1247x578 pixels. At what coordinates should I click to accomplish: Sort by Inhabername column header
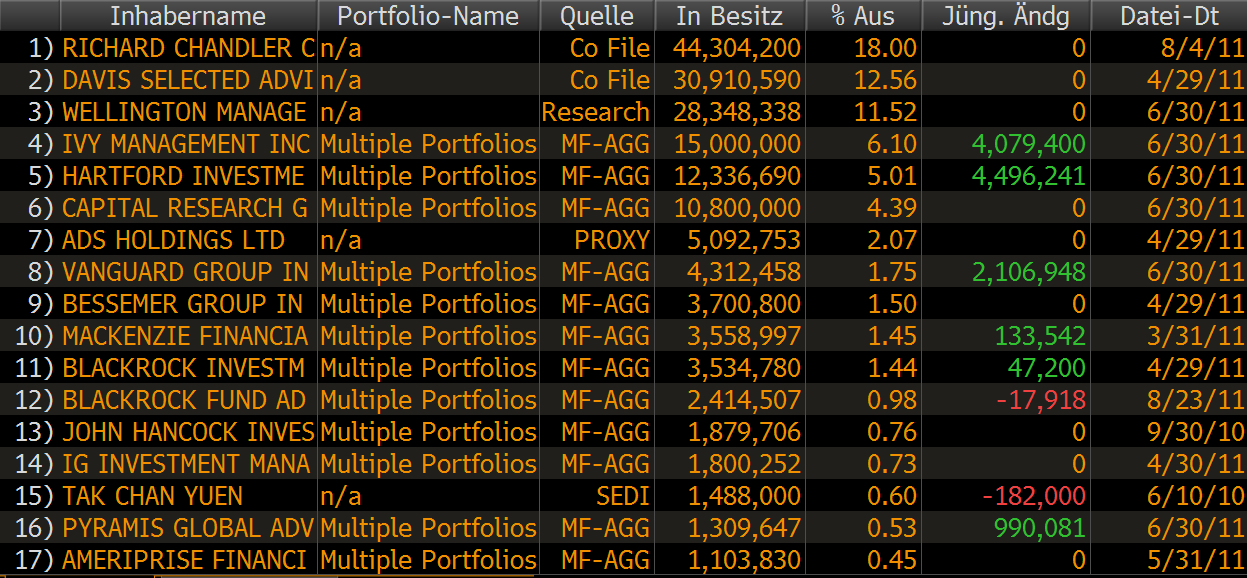click(x=188, y=16)
